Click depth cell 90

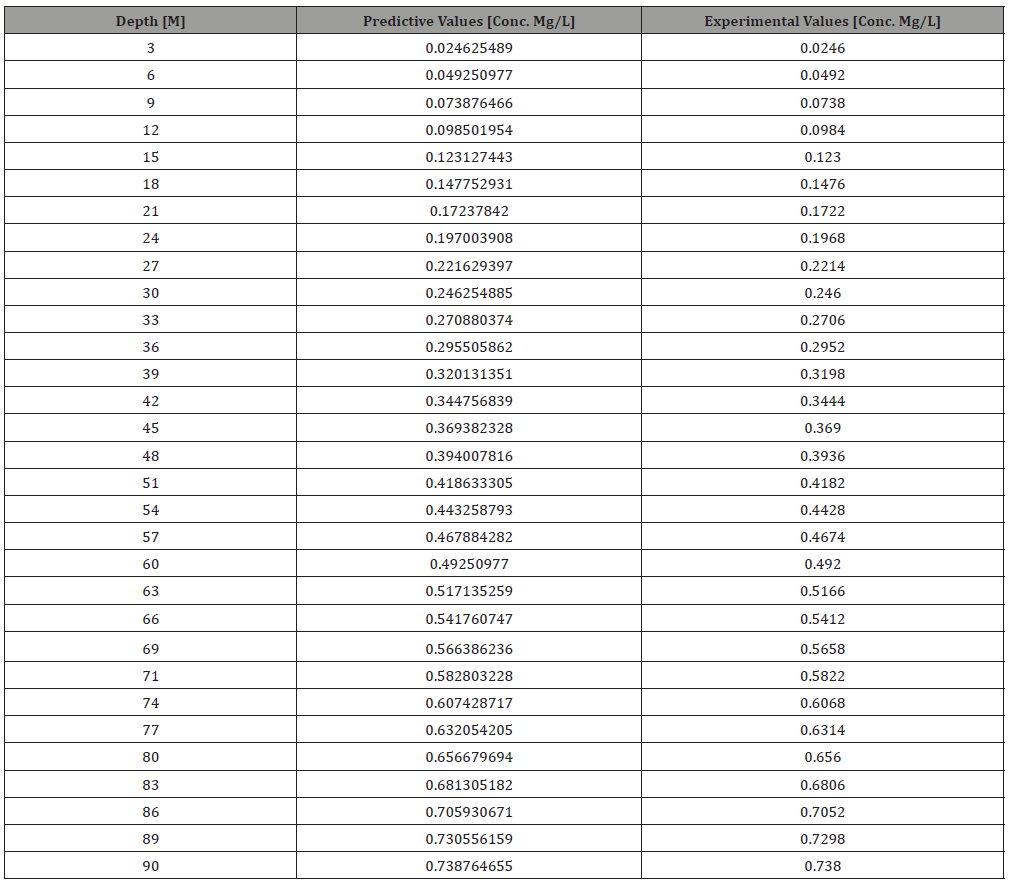(150, 867)
